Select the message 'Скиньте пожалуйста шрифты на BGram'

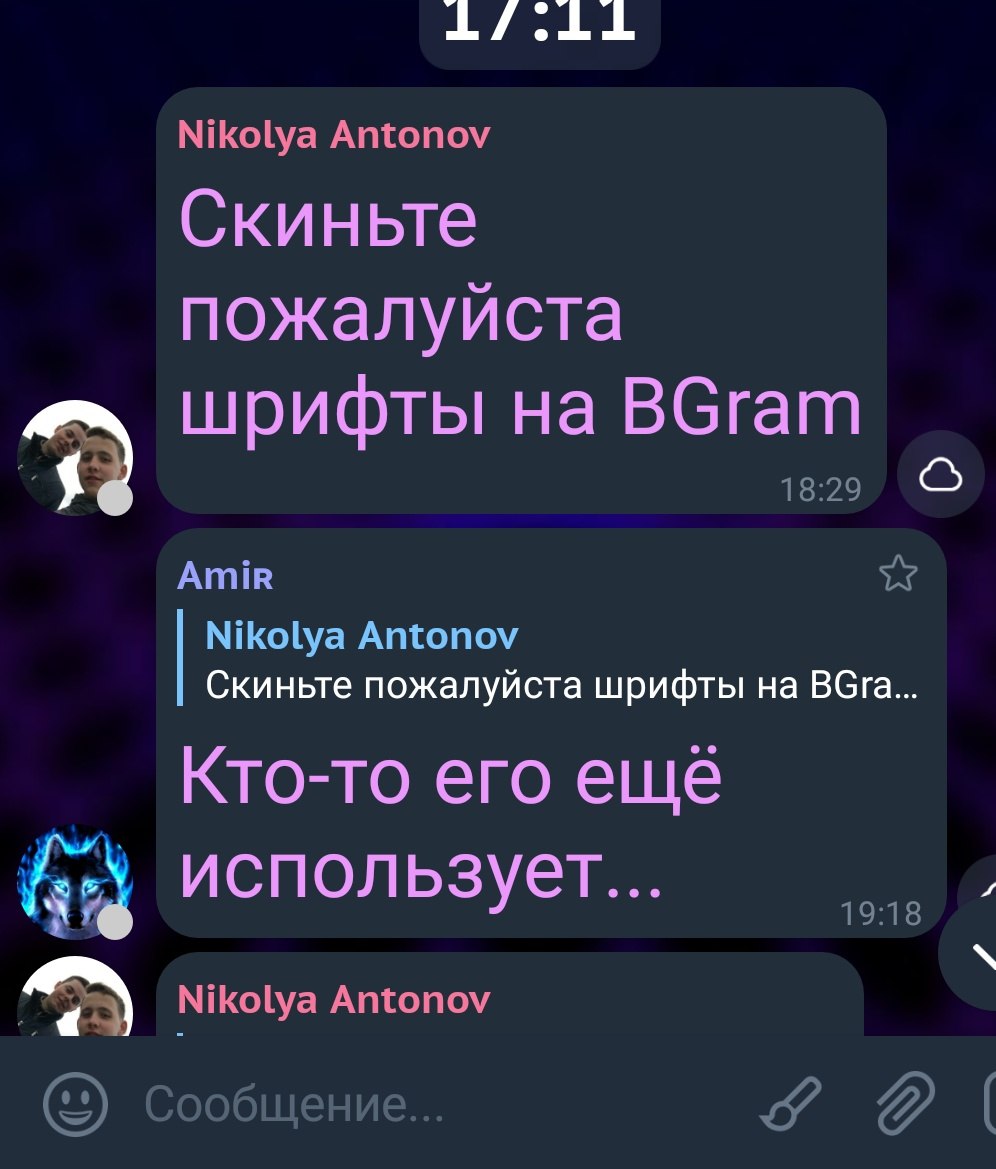tap(520, 311)
